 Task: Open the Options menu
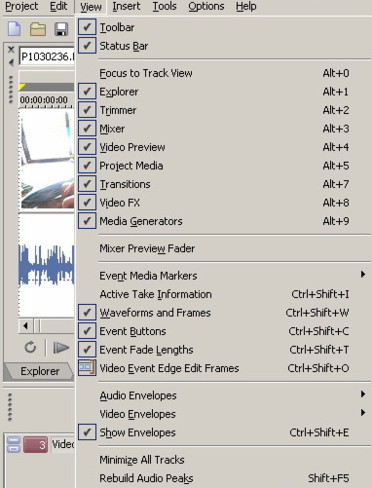(x=206, y=6)
